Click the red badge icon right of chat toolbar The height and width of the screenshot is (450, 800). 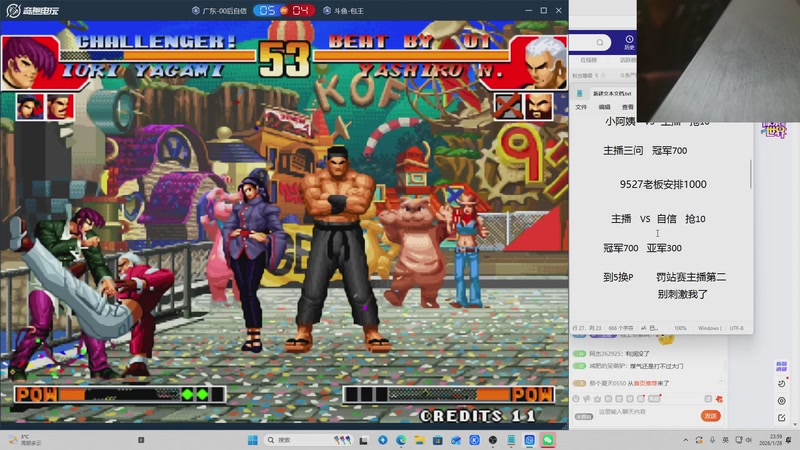[719, 398]
